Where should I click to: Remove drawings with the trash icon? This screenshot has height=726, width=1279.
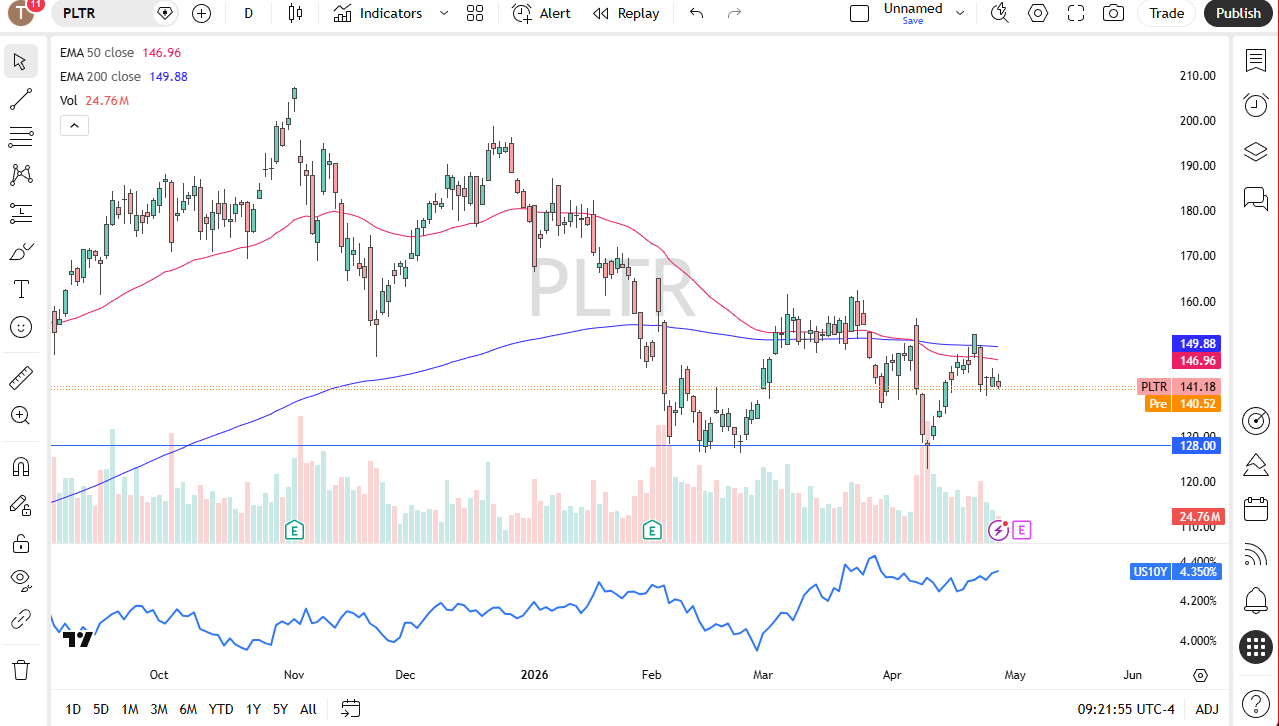21,669
